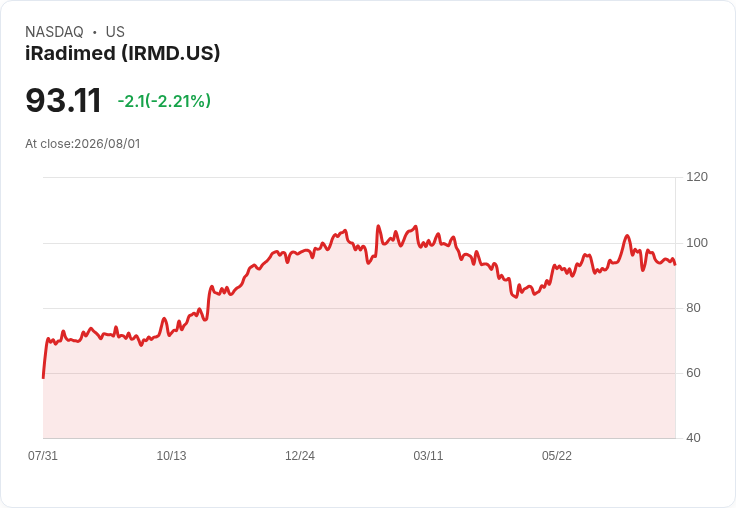Click the dot separator between NASDAQ and US
This screenshot has height=508, width=736.
pos(94,32)
